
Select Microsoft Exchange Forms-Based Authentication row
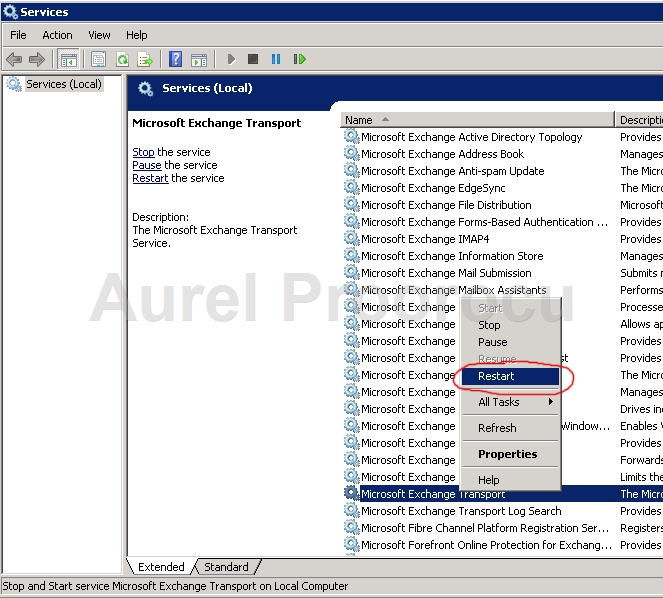coord(484,222)
